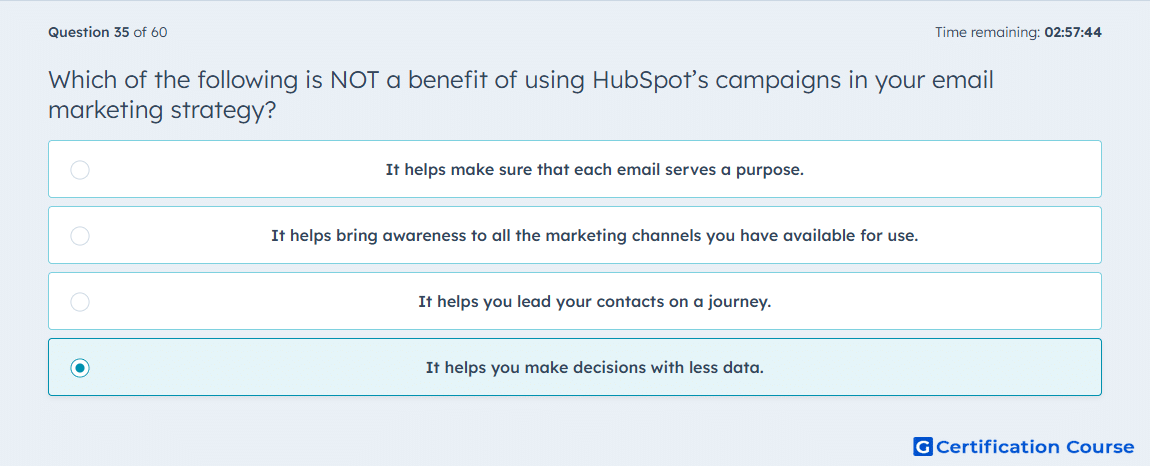This screenshot has width=1150, height=466.
Task: Choose the radio button for 'bring awareness' answer
Action: click(80, 236)
